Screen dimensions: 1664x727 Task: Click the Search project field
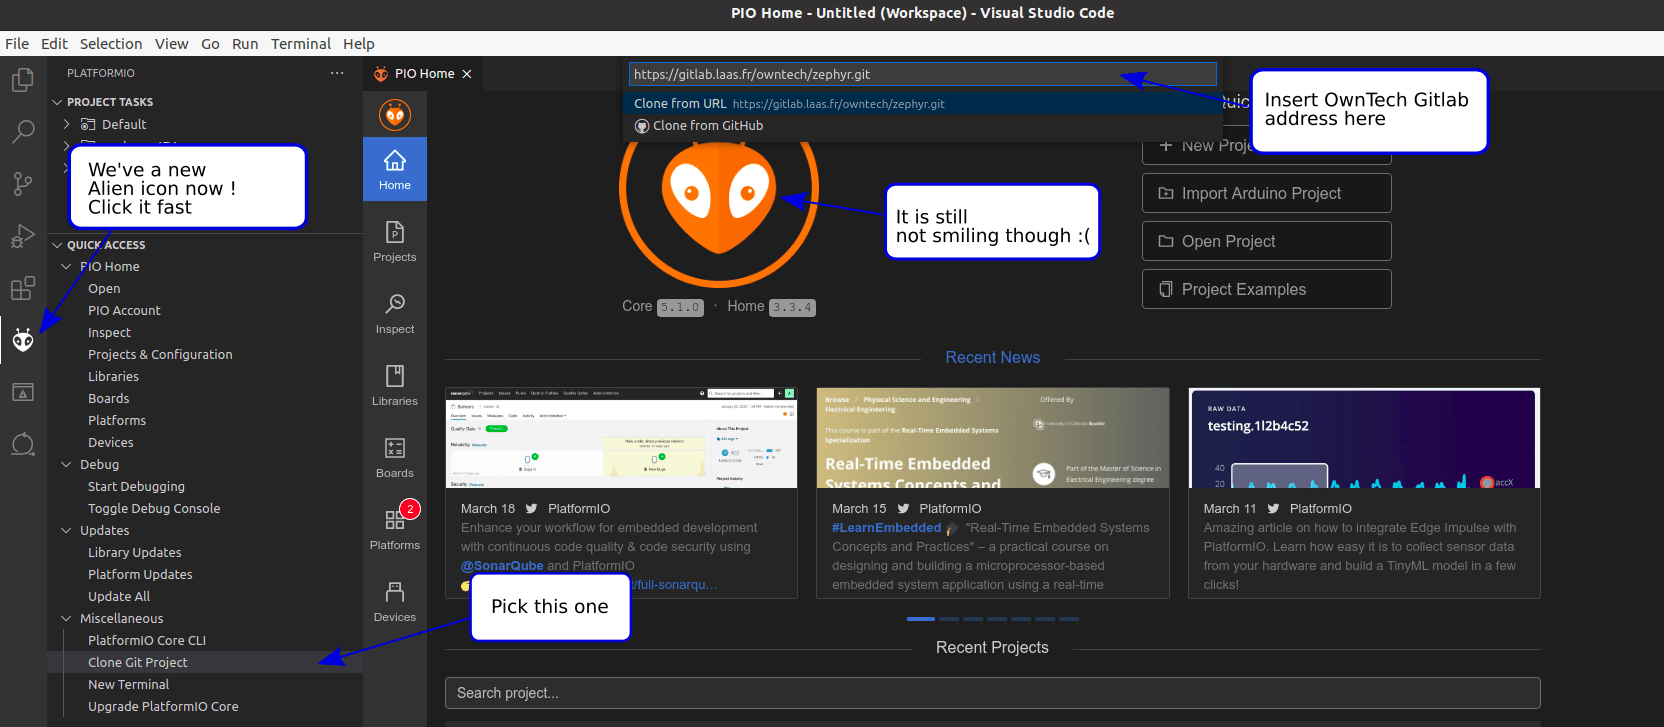(992, 693)
